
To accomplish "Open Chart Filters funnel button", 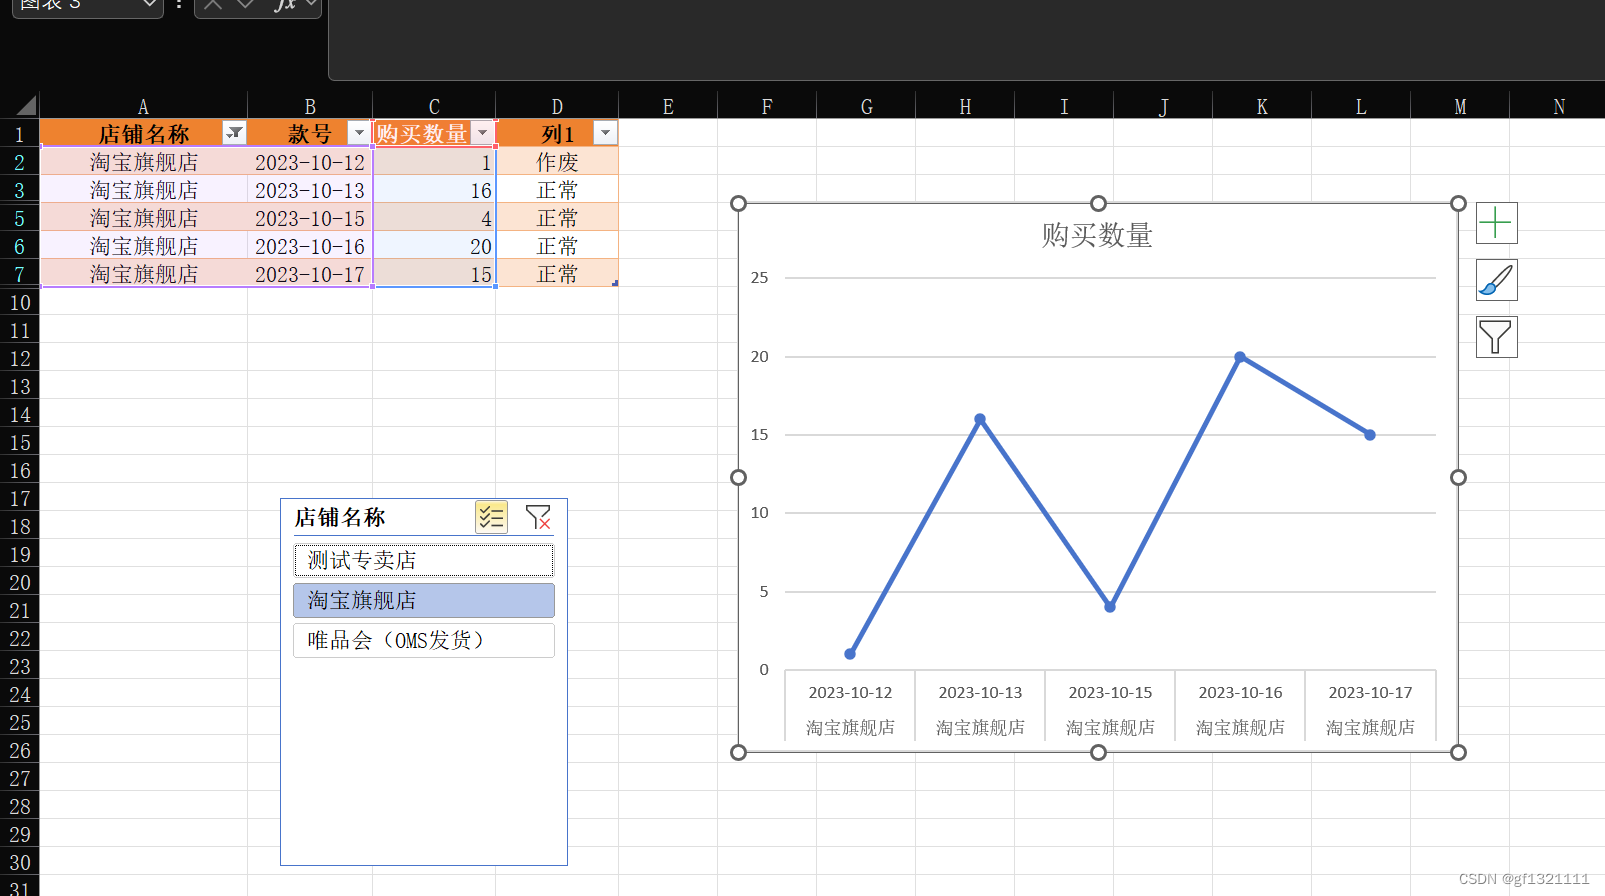I will (x=1496, y=337).
